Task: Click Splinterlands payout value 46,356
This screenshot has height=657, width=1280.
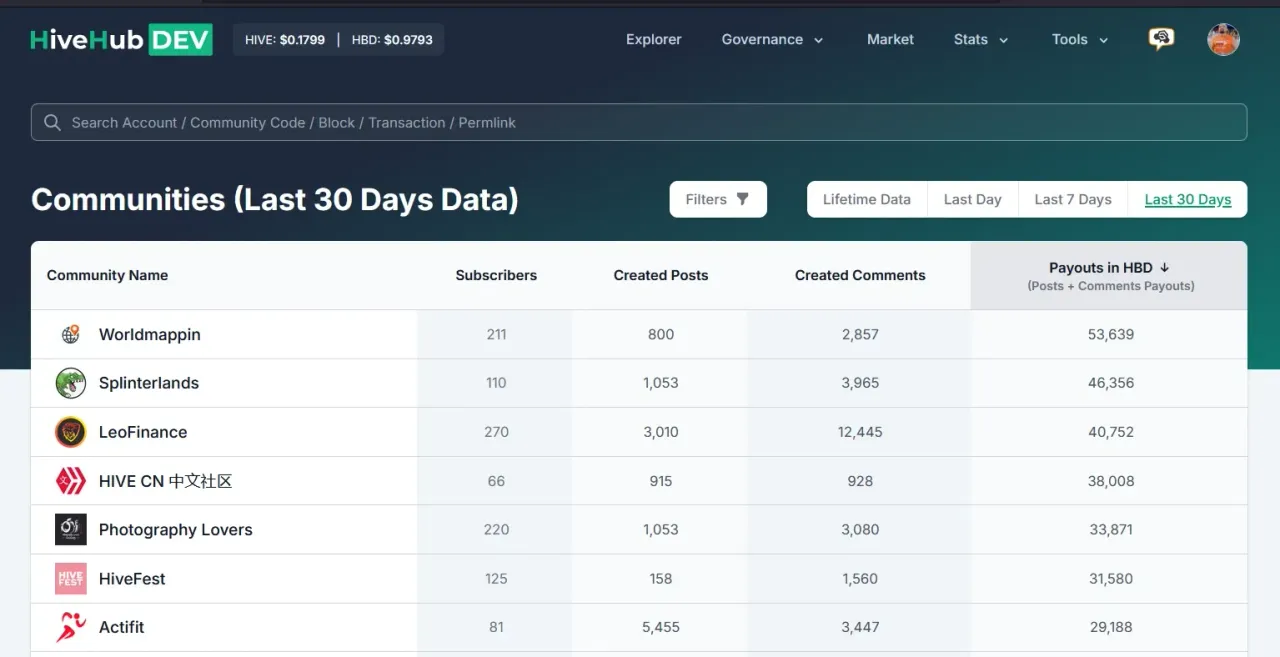Action: click(x=1111, y=383)
